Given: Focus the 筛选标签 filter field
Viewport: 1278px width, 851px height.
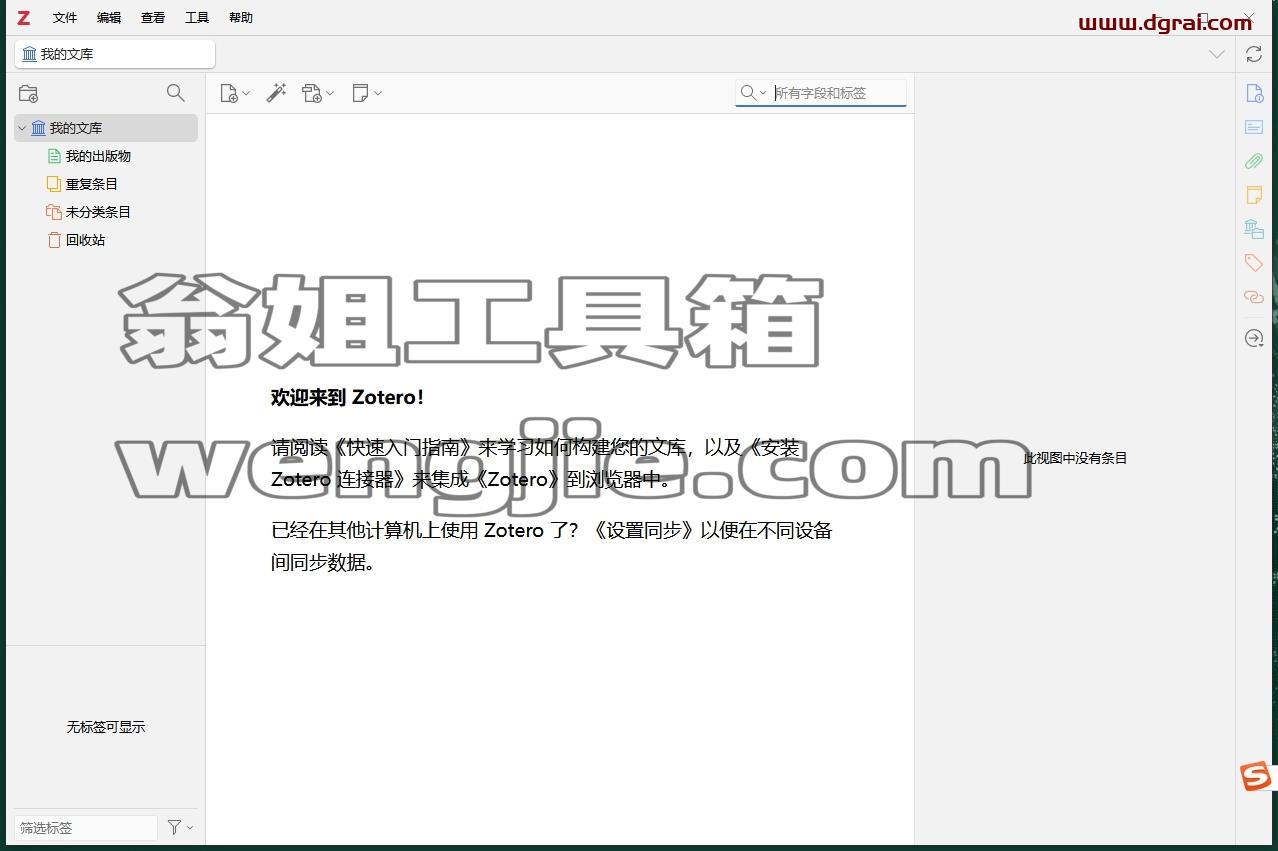Looking at the screenshot, I should [x=85, y=828].
